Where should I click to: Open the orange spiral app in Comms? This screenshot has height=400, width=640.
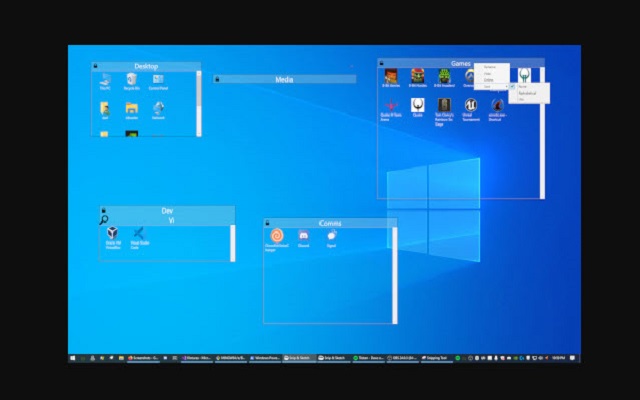coord(277,240)
